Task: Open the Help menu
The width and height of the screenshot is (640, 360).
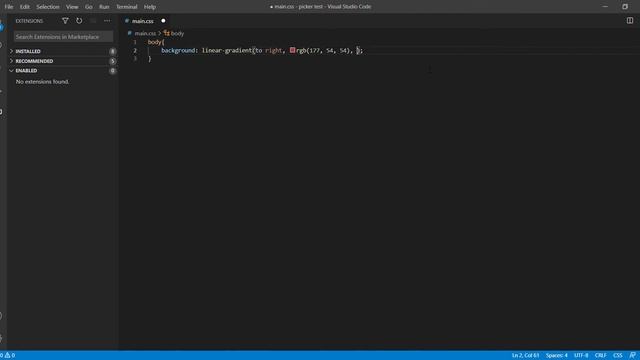Action: [x=150, y=7]
